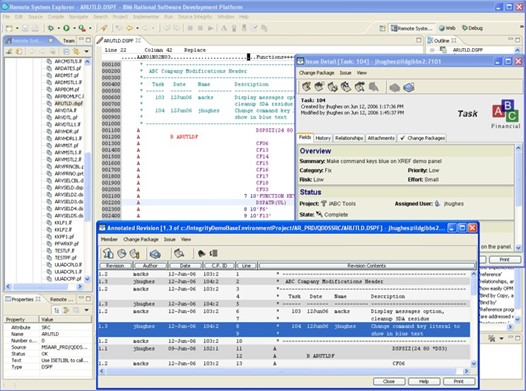Image resolution: width=526 pixels, height=391 pixels.
Task: Open the Outline view tab
Action: coord(442,41)
